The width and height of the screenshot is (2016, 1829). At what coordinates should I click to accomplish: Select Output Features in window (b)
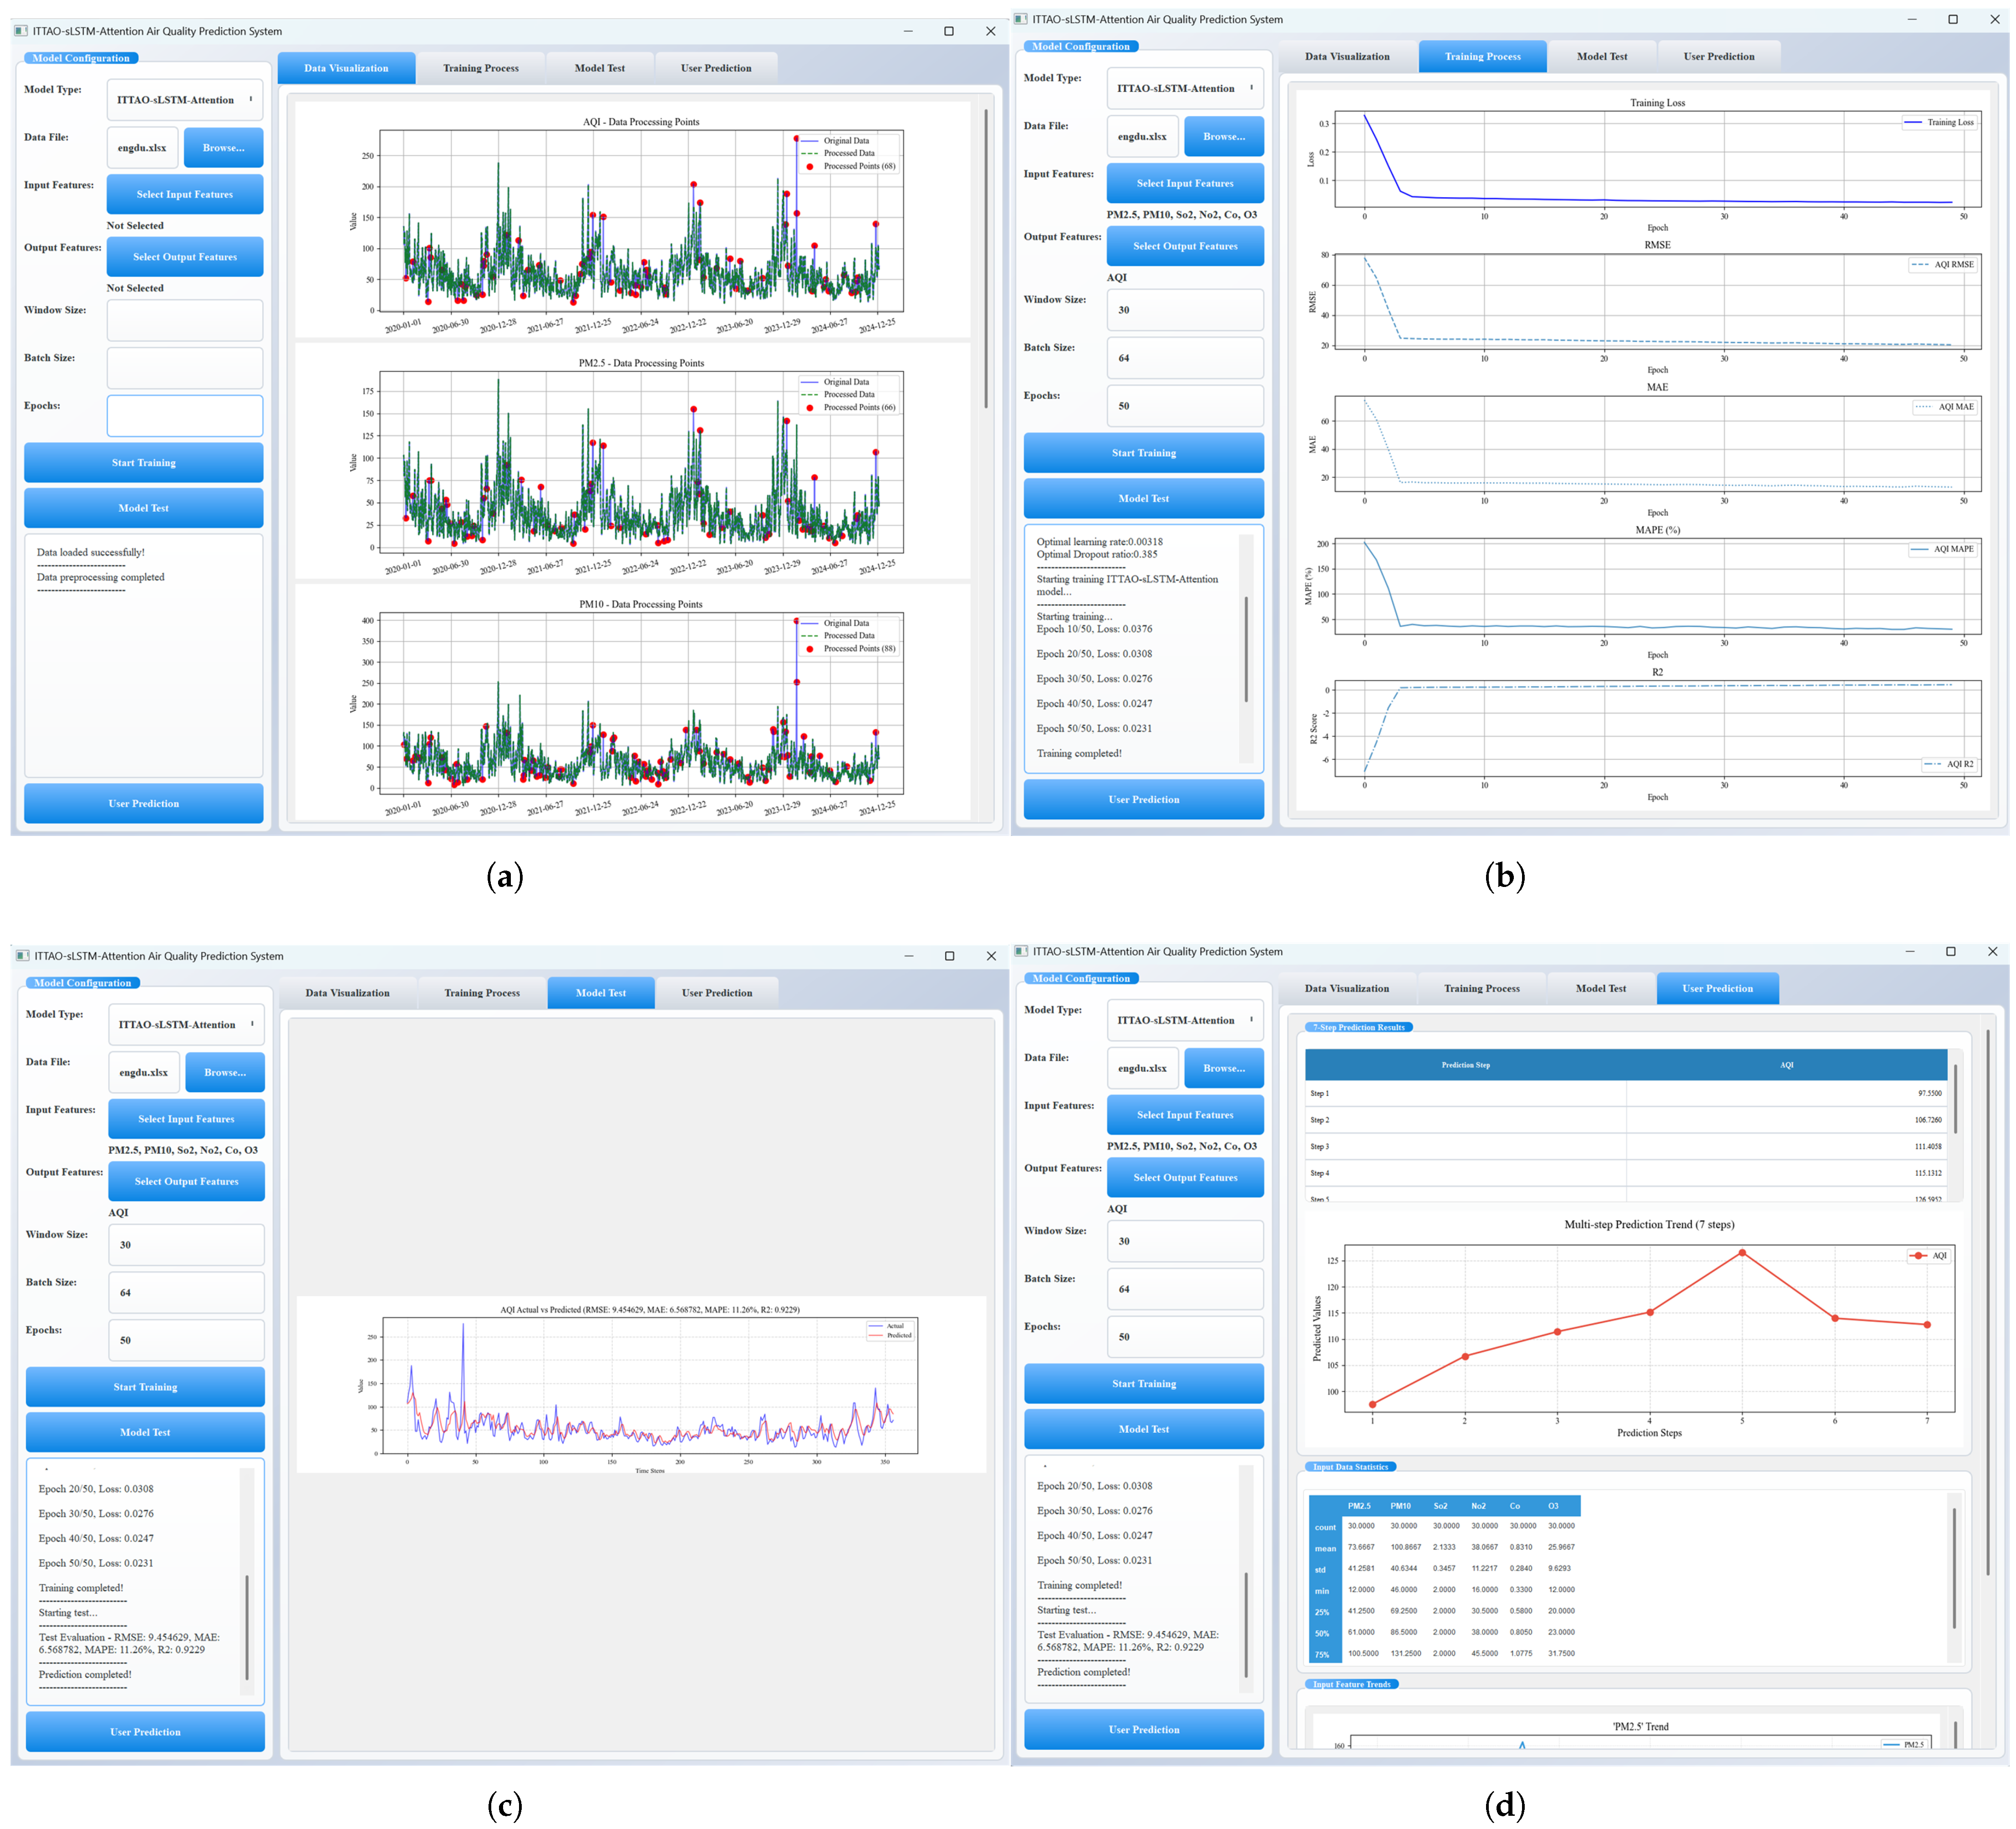click(x=1185, y=246)
